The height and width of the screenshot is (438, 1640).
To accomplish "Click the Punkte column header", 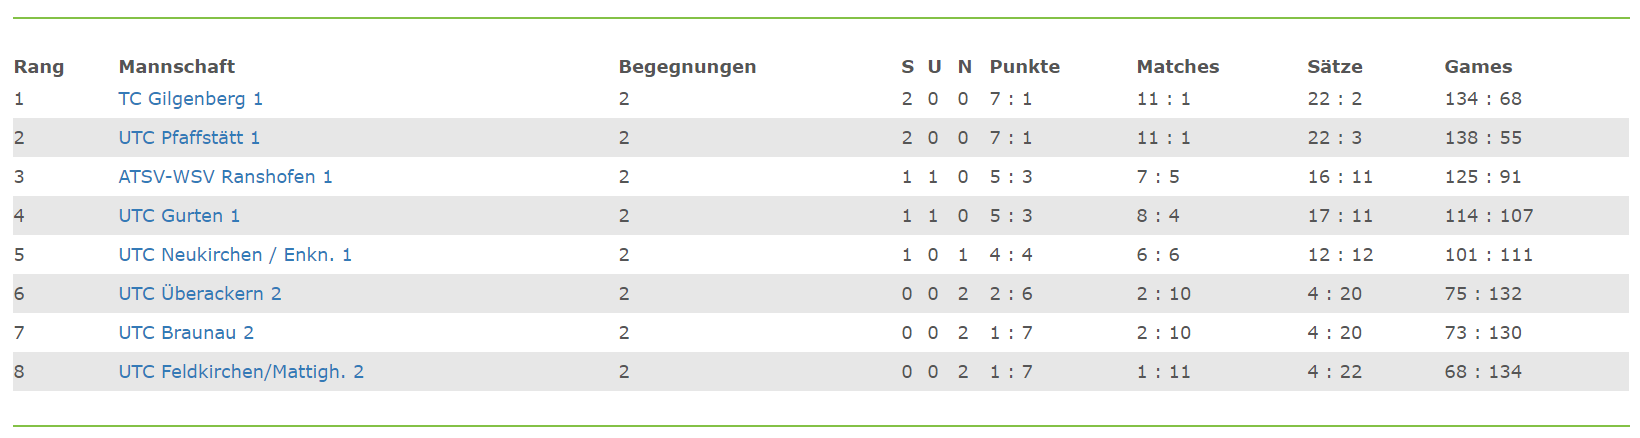I will [1025, 67].
